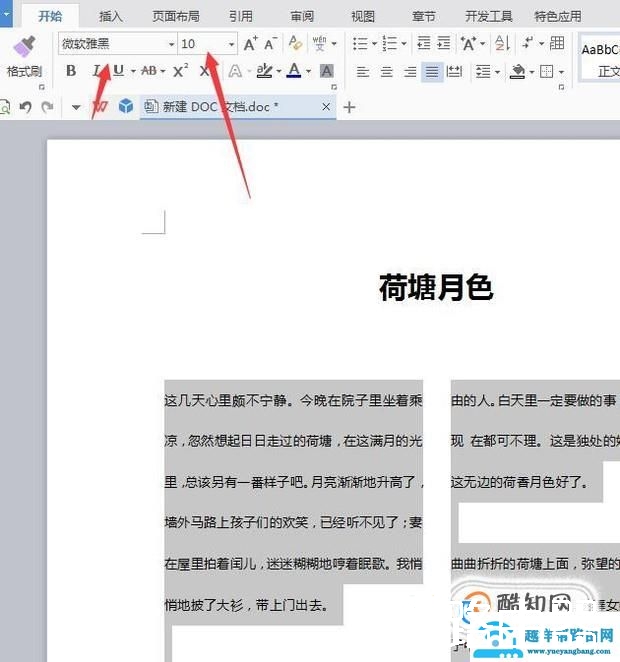Viewport: 620px width, 662px height.
Task: Toggle superscript X² formatting
Action: coord(181,70)
